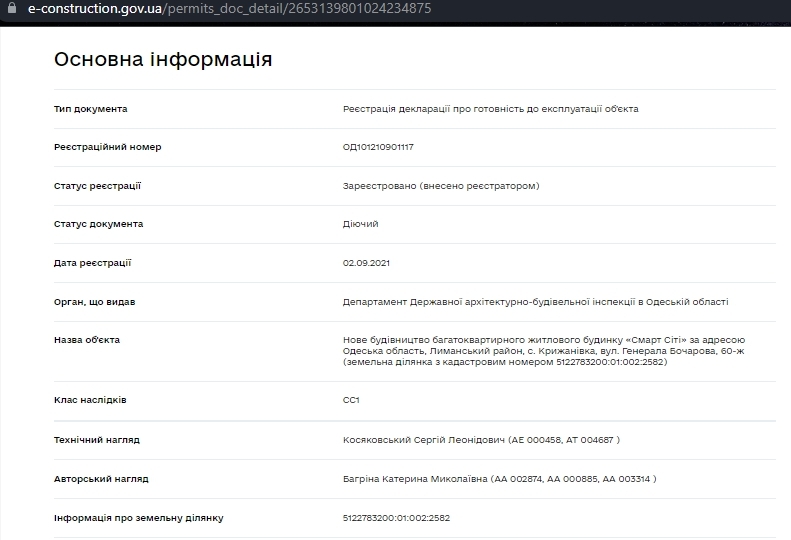Click 'Косяковський Сергій Леонідович' supervisor entry

pyautogui.click(x=481, y=440)
